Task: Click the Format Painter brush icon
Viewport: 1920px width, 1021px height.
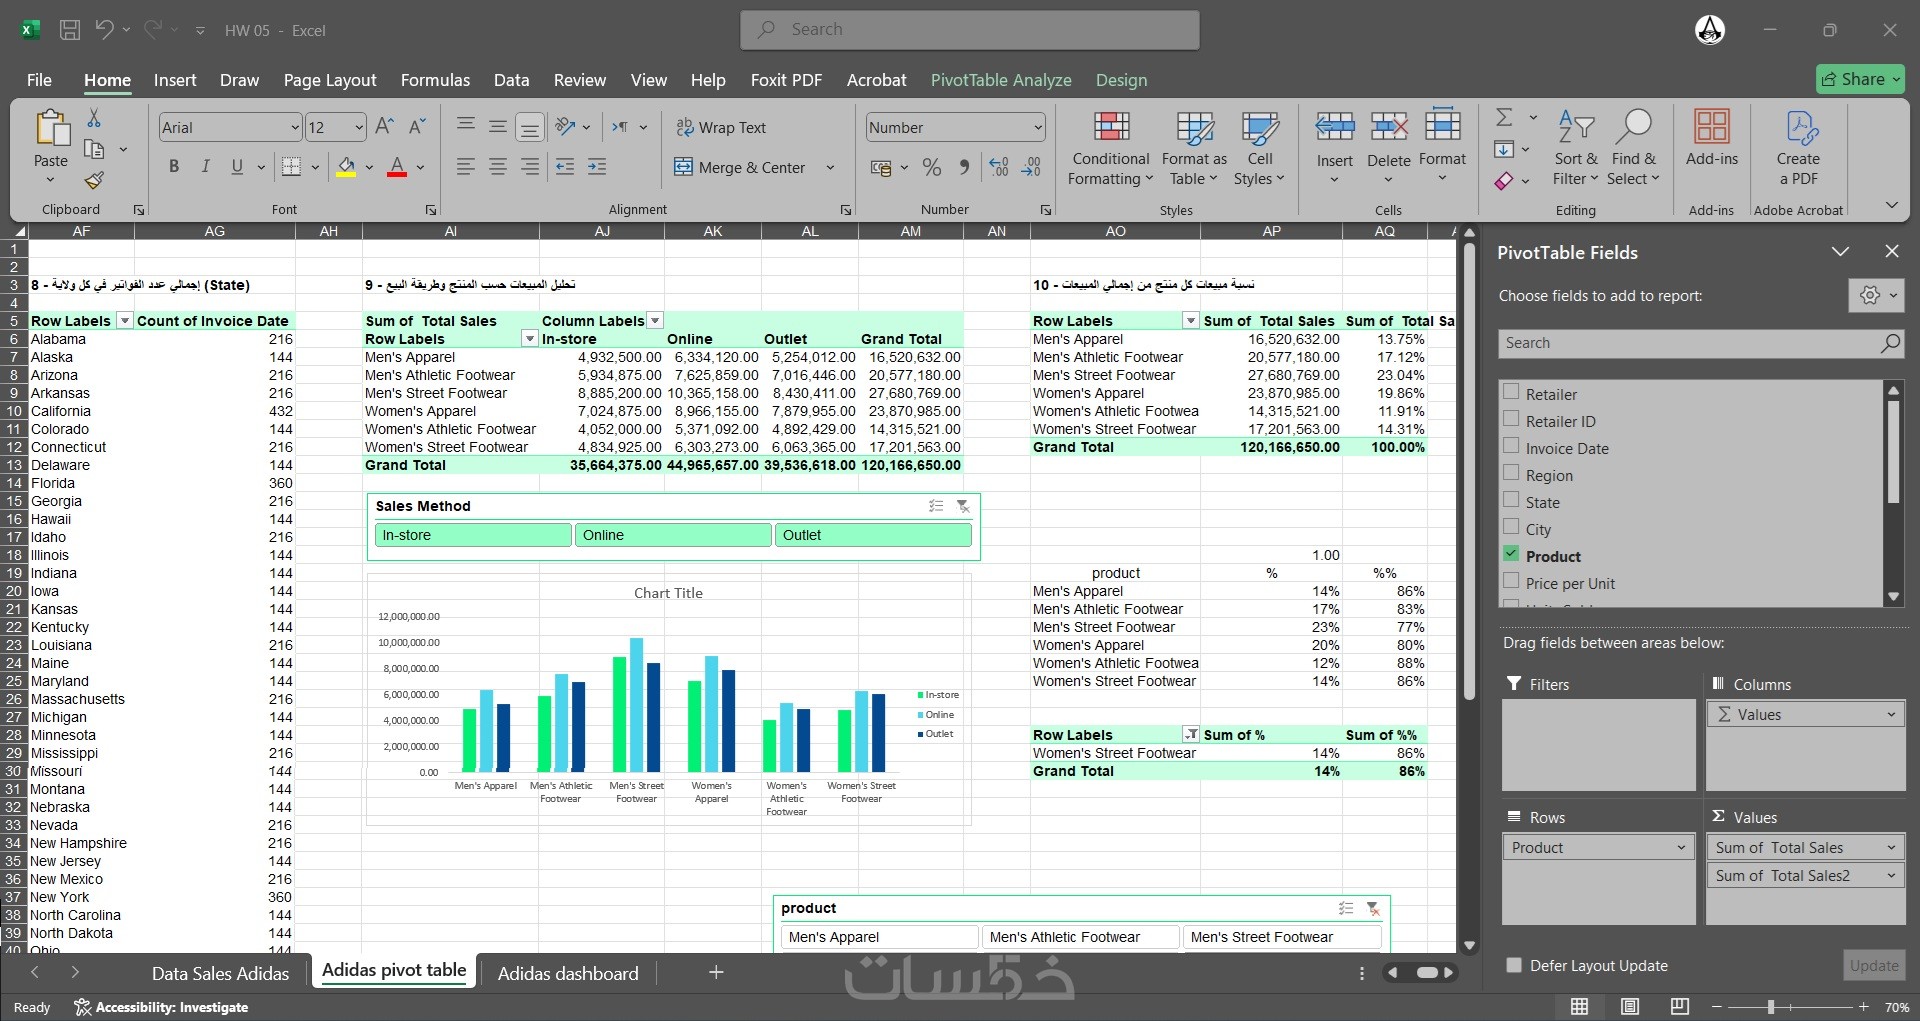Action: point(94,180)
